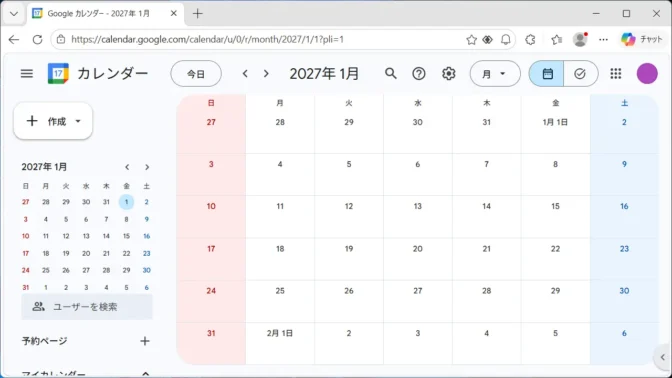Go to next month in mini calendar
Screen dimensions: 672x378
point(147,167)
